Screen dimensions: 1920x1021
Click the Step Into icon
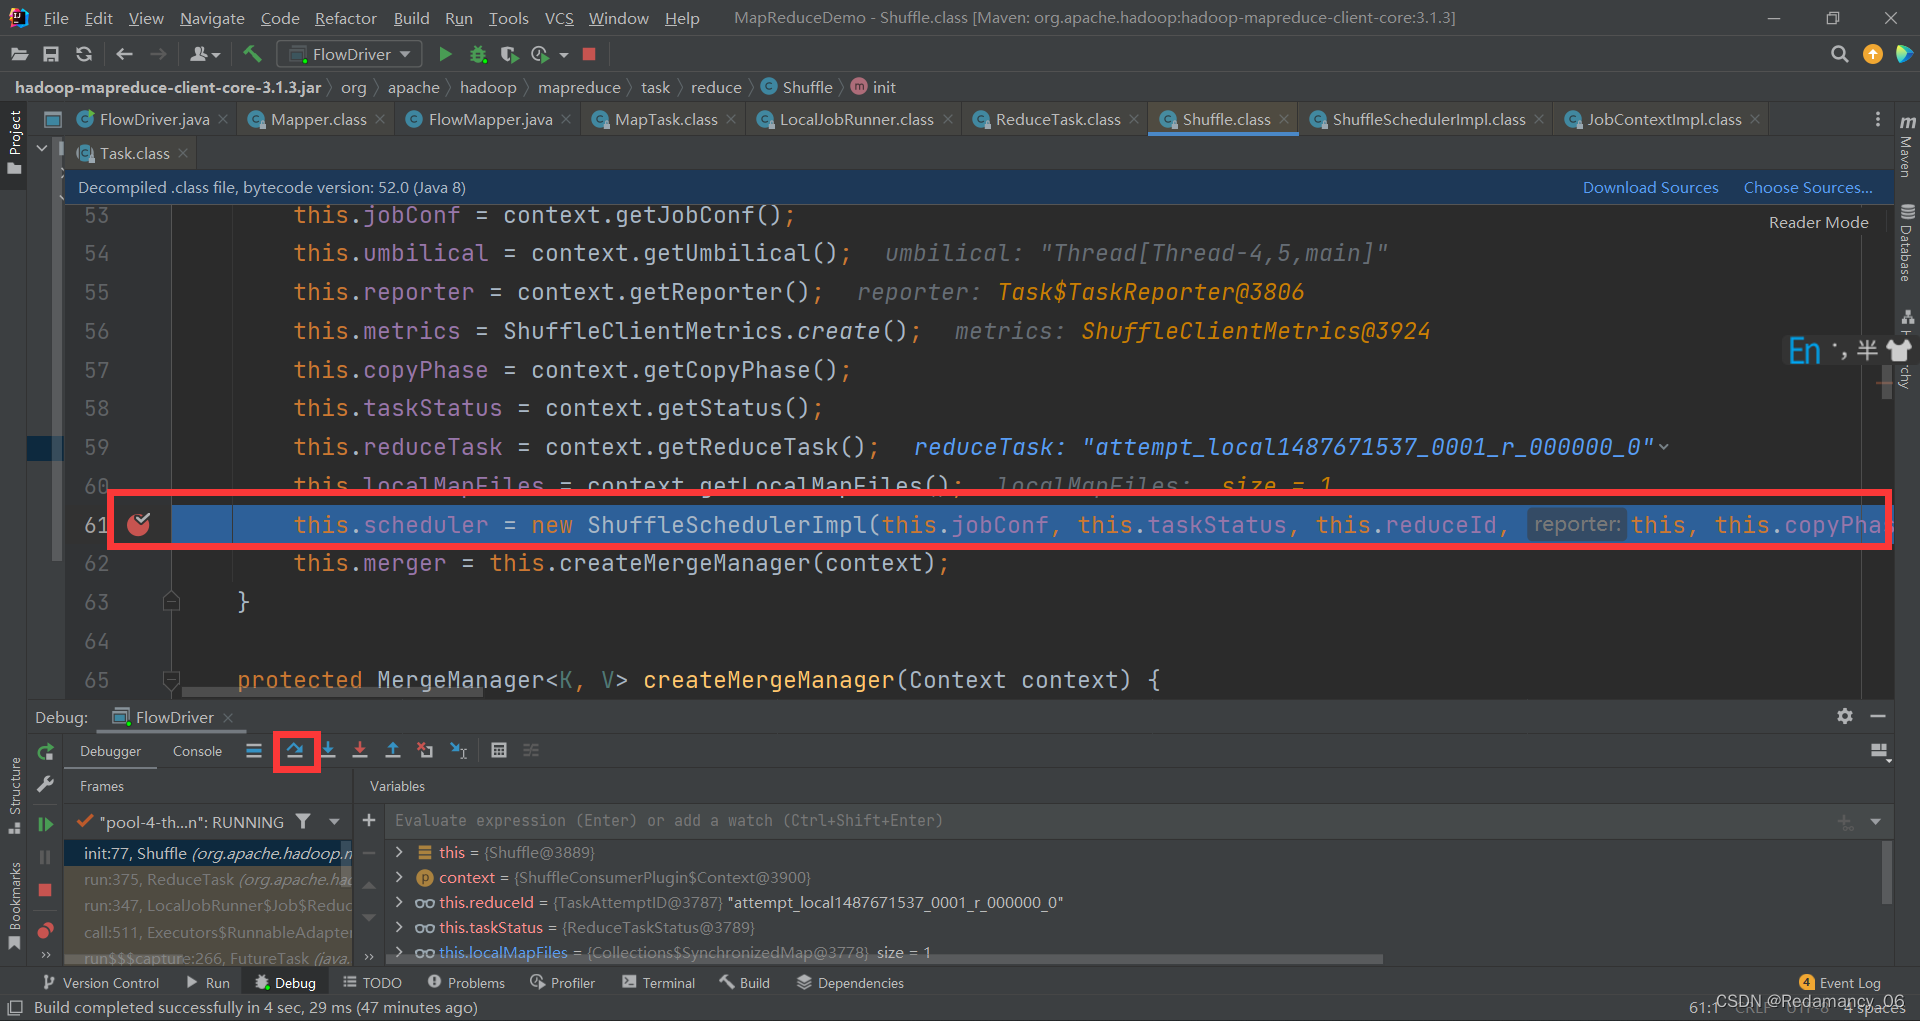(328, 750)
